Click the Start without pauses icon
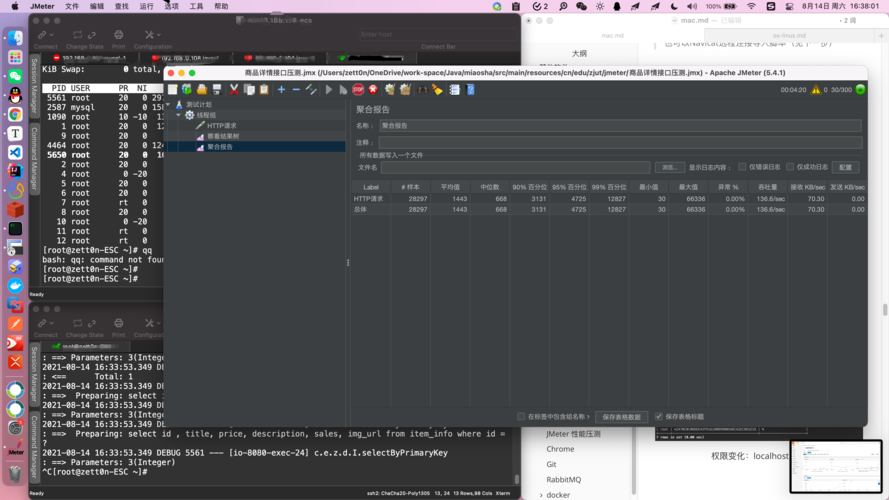 [343, 90]
